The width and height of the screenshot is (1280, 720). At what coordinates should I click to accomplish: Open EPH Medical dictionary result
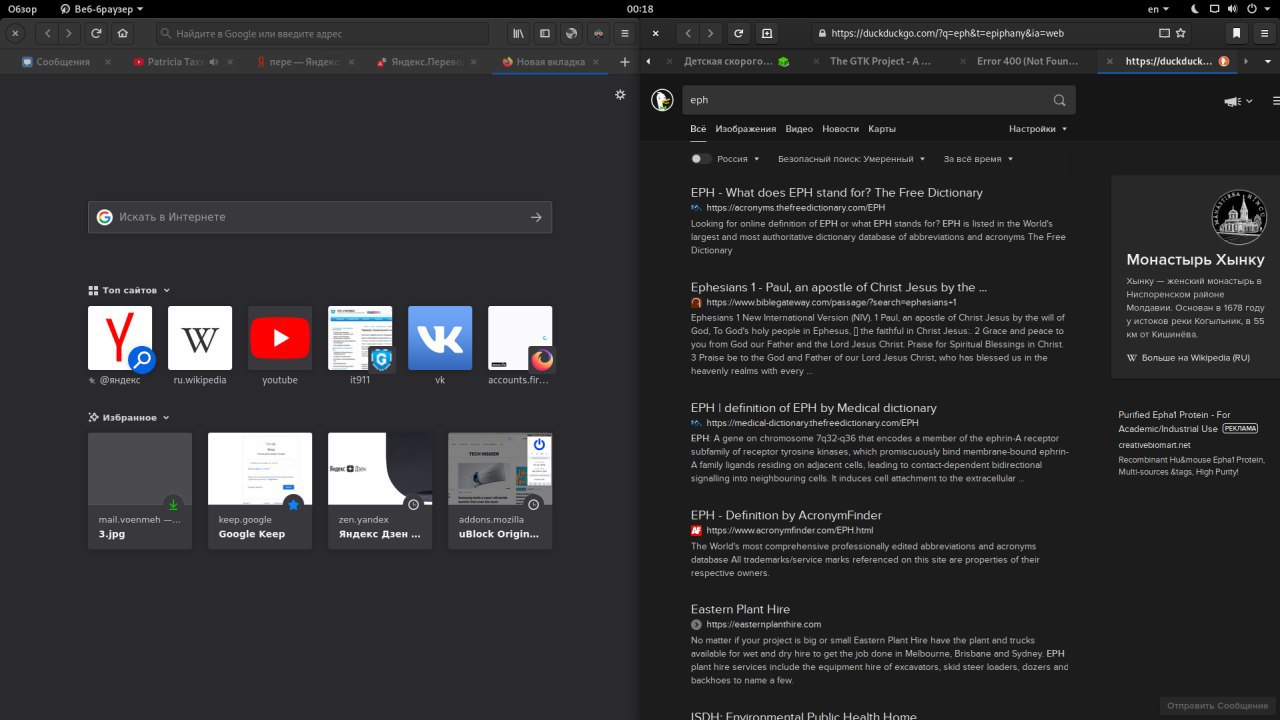813,408
